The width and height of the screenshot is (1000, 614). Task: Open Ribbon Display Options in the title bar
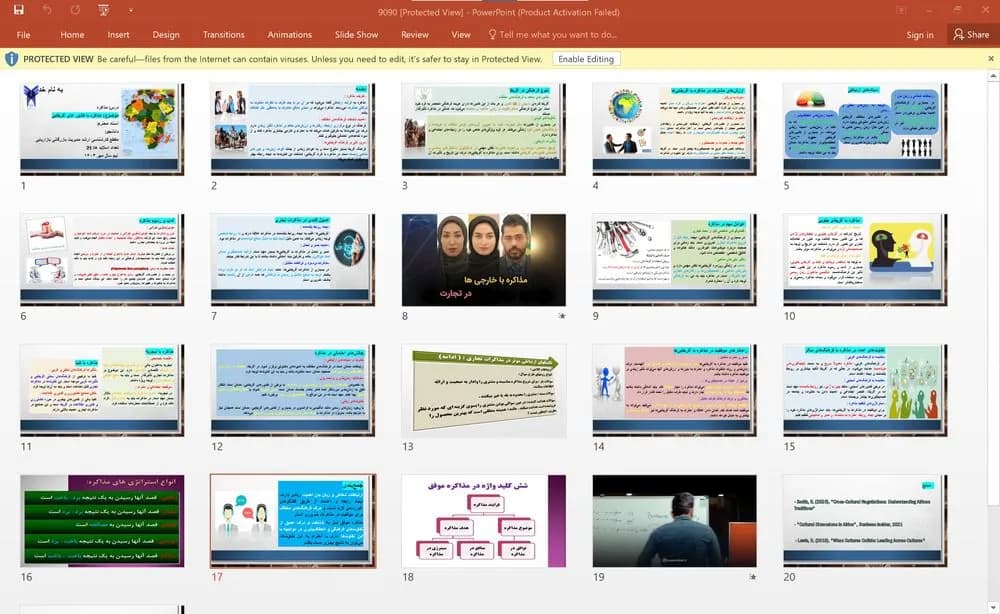[901, 10]
